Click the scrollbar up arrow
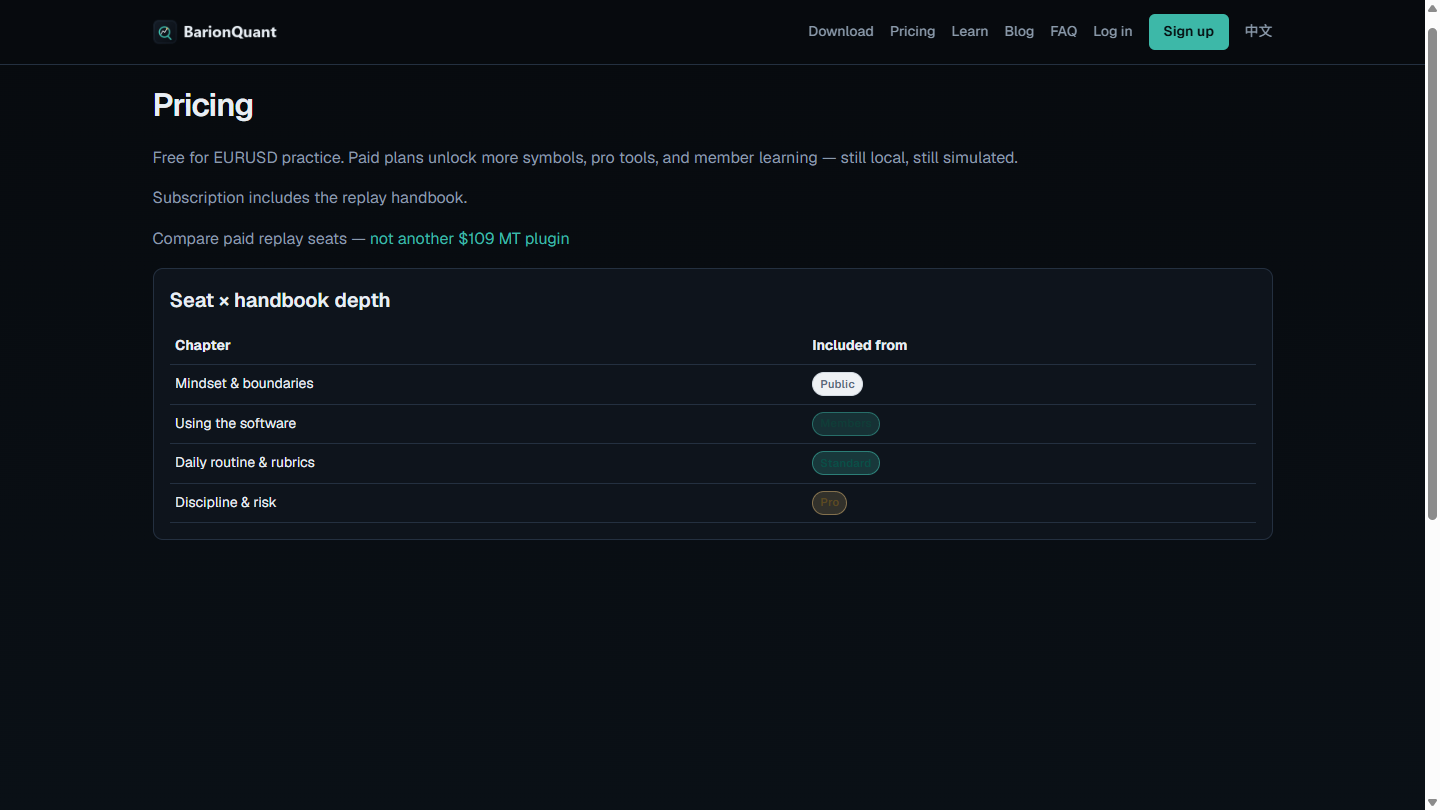 tap(1432, 8)
